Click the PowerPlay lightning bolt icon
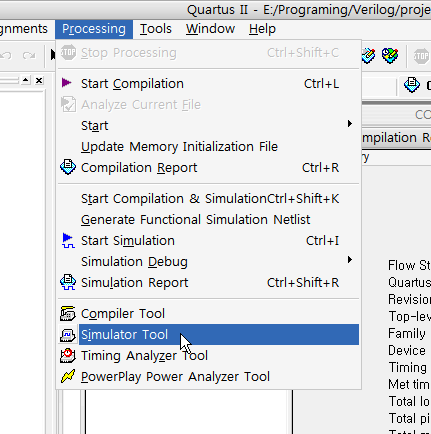Image resolution: width=431 pixels, height=434 pixels. 68,376
